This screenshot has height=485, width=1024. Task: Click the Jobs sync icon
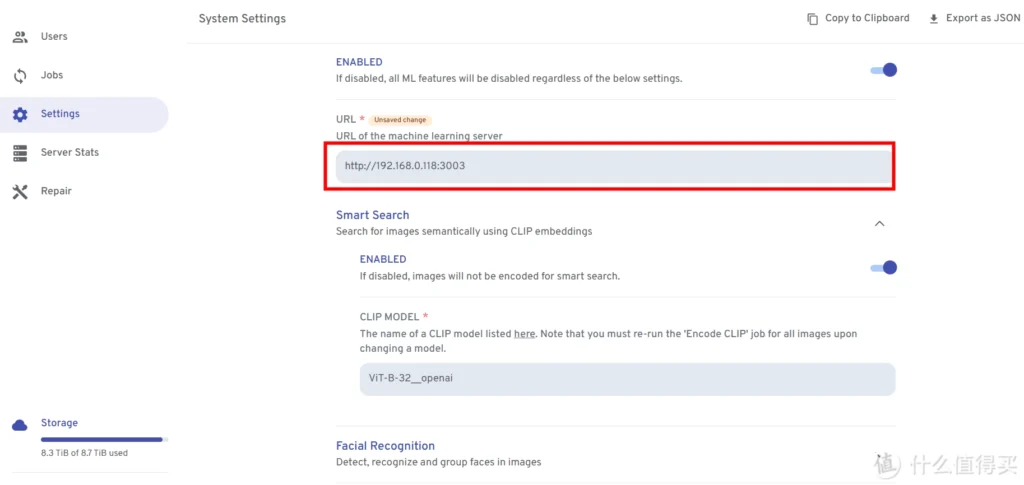[20, 76]
